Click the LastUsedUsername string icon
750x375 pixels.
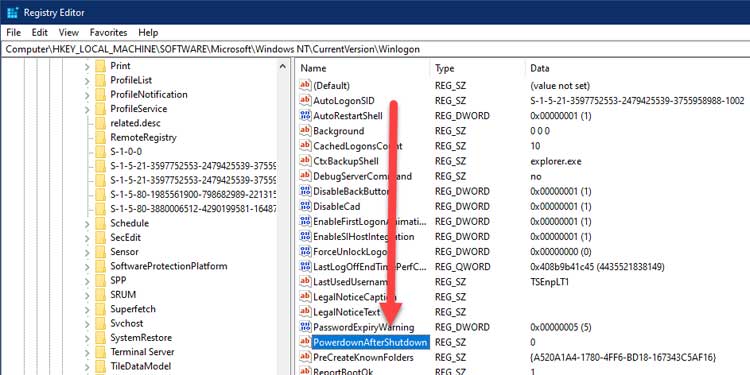(305, 282)
